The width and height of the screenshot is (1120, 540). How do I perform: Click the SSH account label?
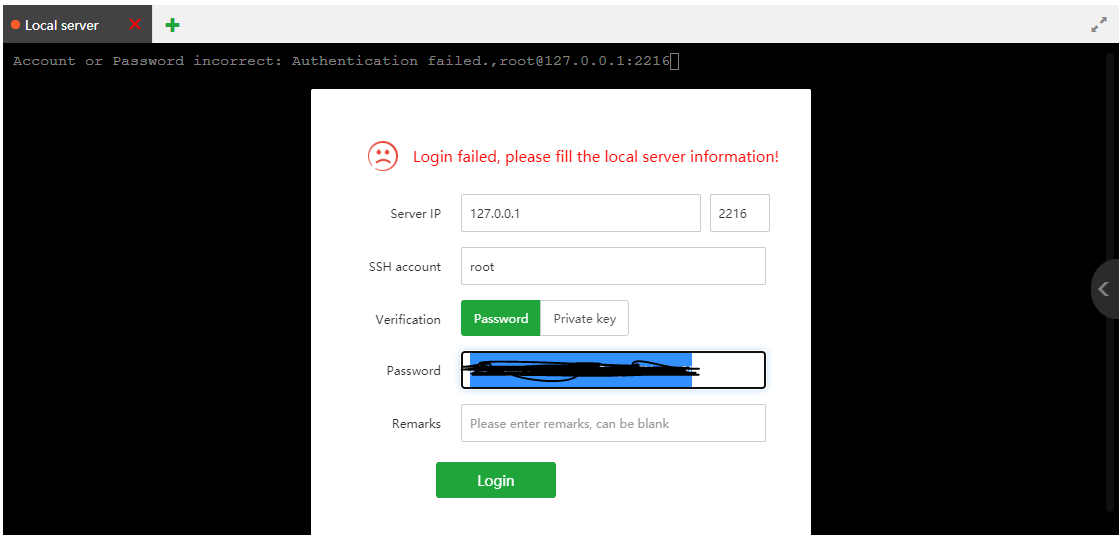click(x=404, y=267)
